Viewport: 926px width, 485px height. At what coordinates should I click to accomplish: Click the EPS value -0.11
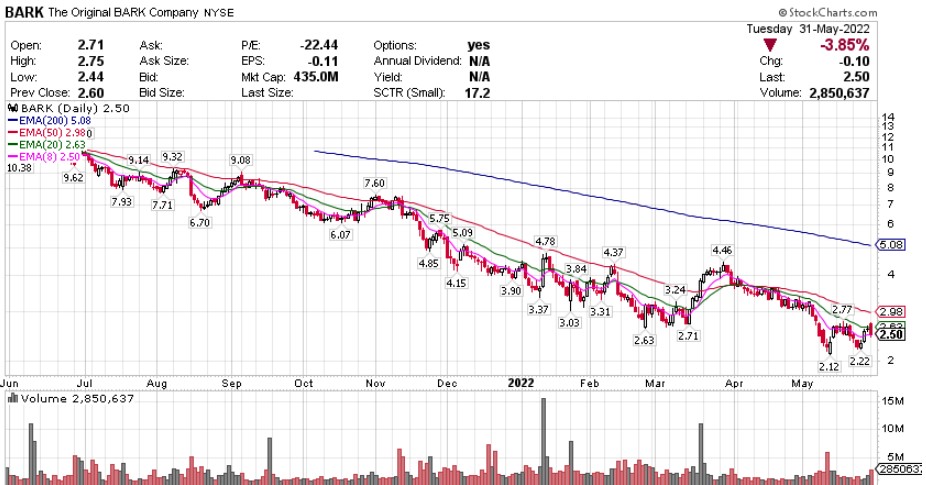click(x=324, y=61)
